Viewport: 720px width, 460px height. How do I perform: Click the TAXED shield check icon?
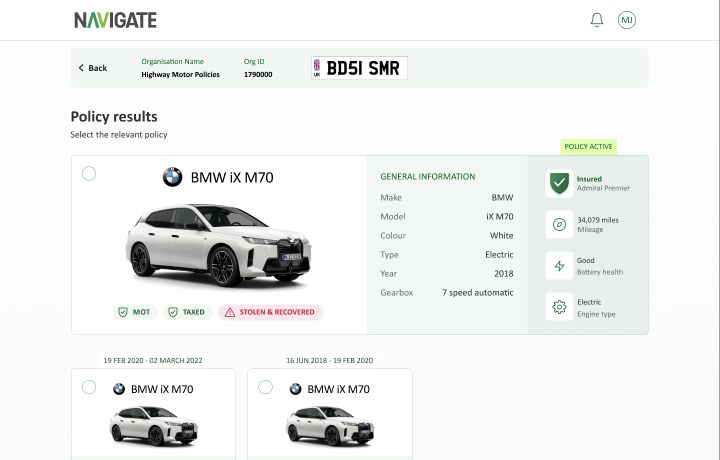173,312
